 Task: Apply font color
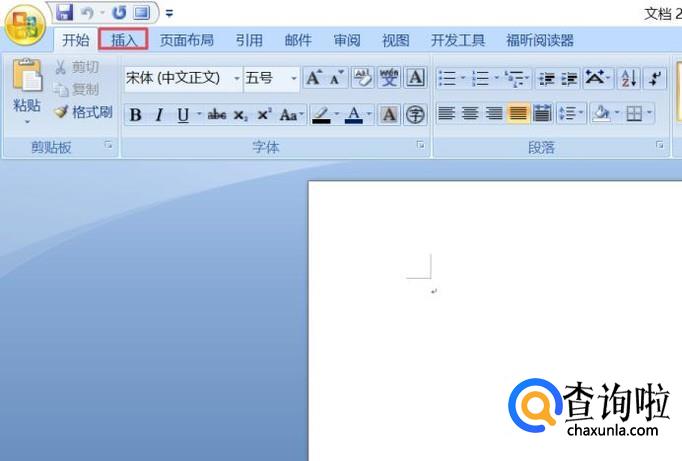click(354, 115)
